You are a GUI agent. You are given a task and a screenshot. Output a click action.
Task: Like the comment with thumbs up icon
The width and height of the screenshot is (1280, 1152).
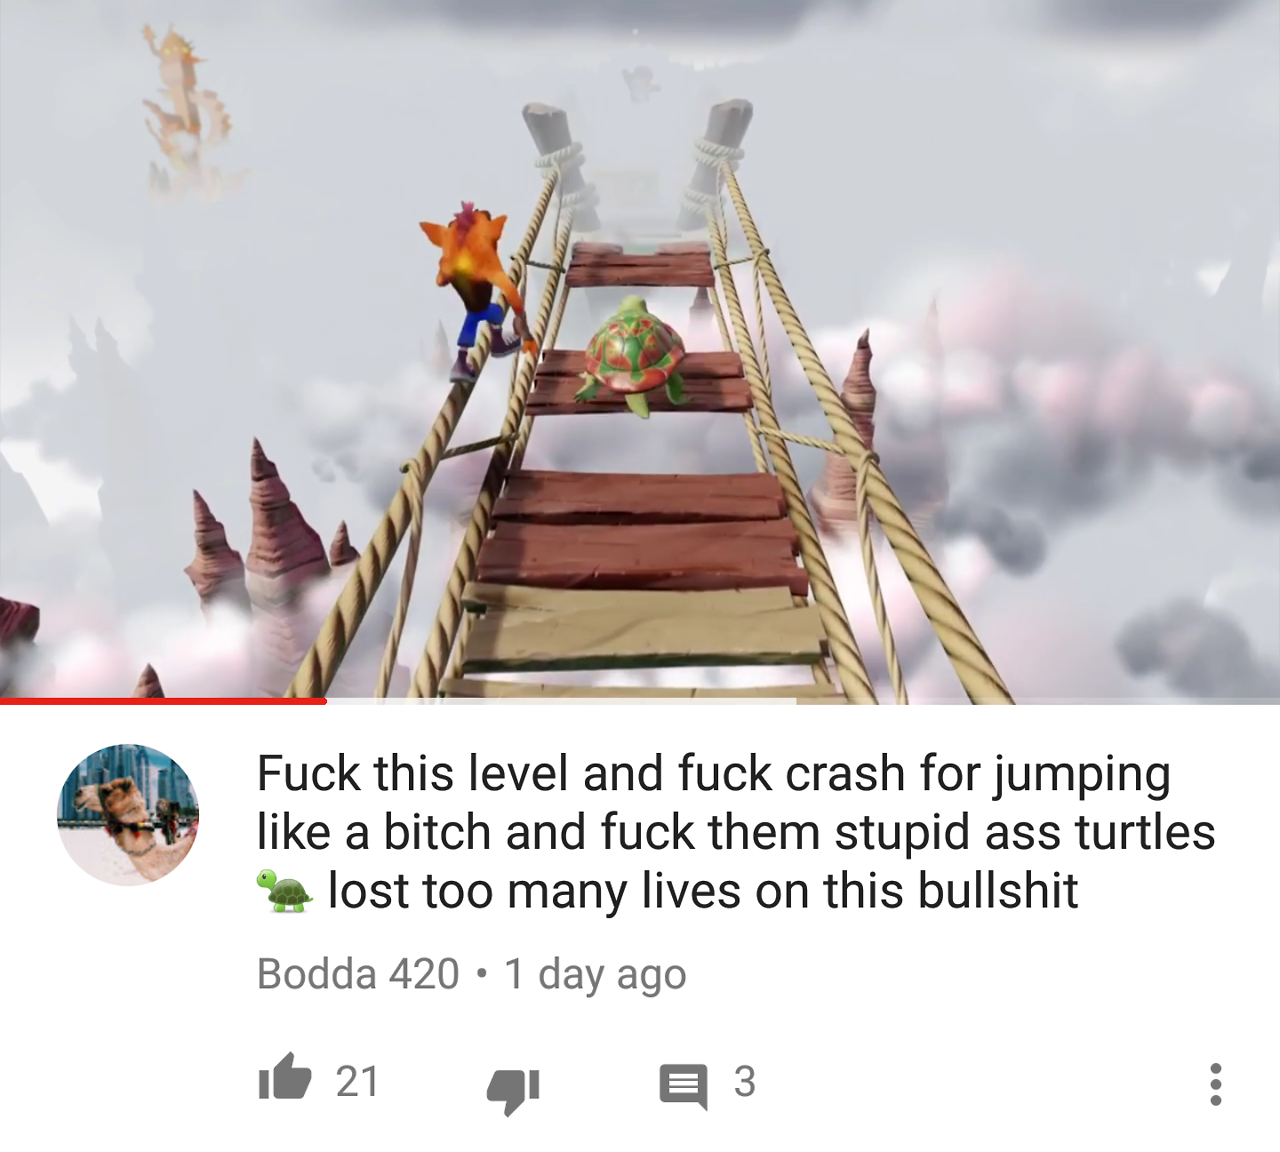coord(285,1077)
